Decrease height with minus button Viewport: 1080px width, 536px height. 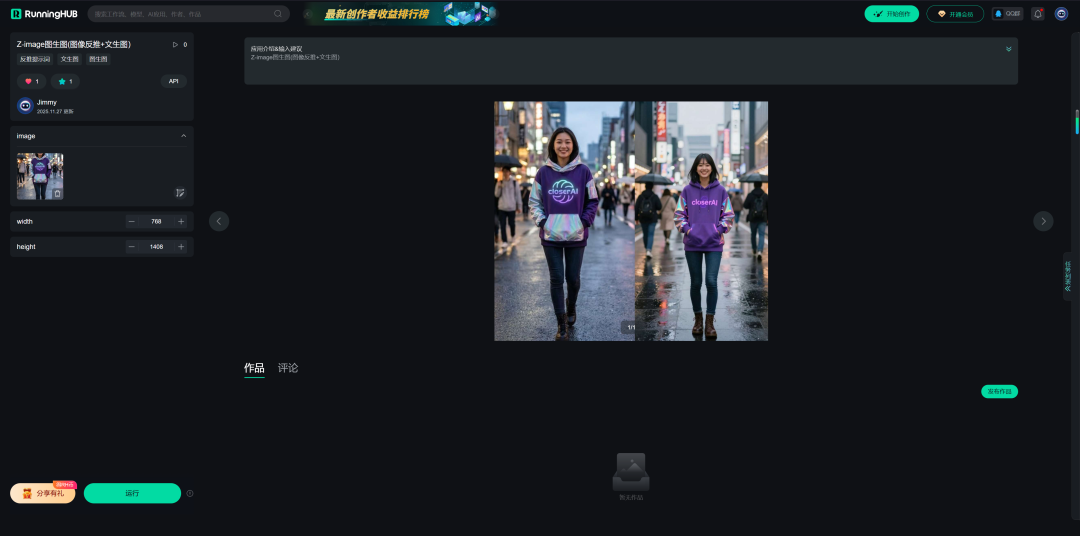pyautogui.click(x=132, y=247)
